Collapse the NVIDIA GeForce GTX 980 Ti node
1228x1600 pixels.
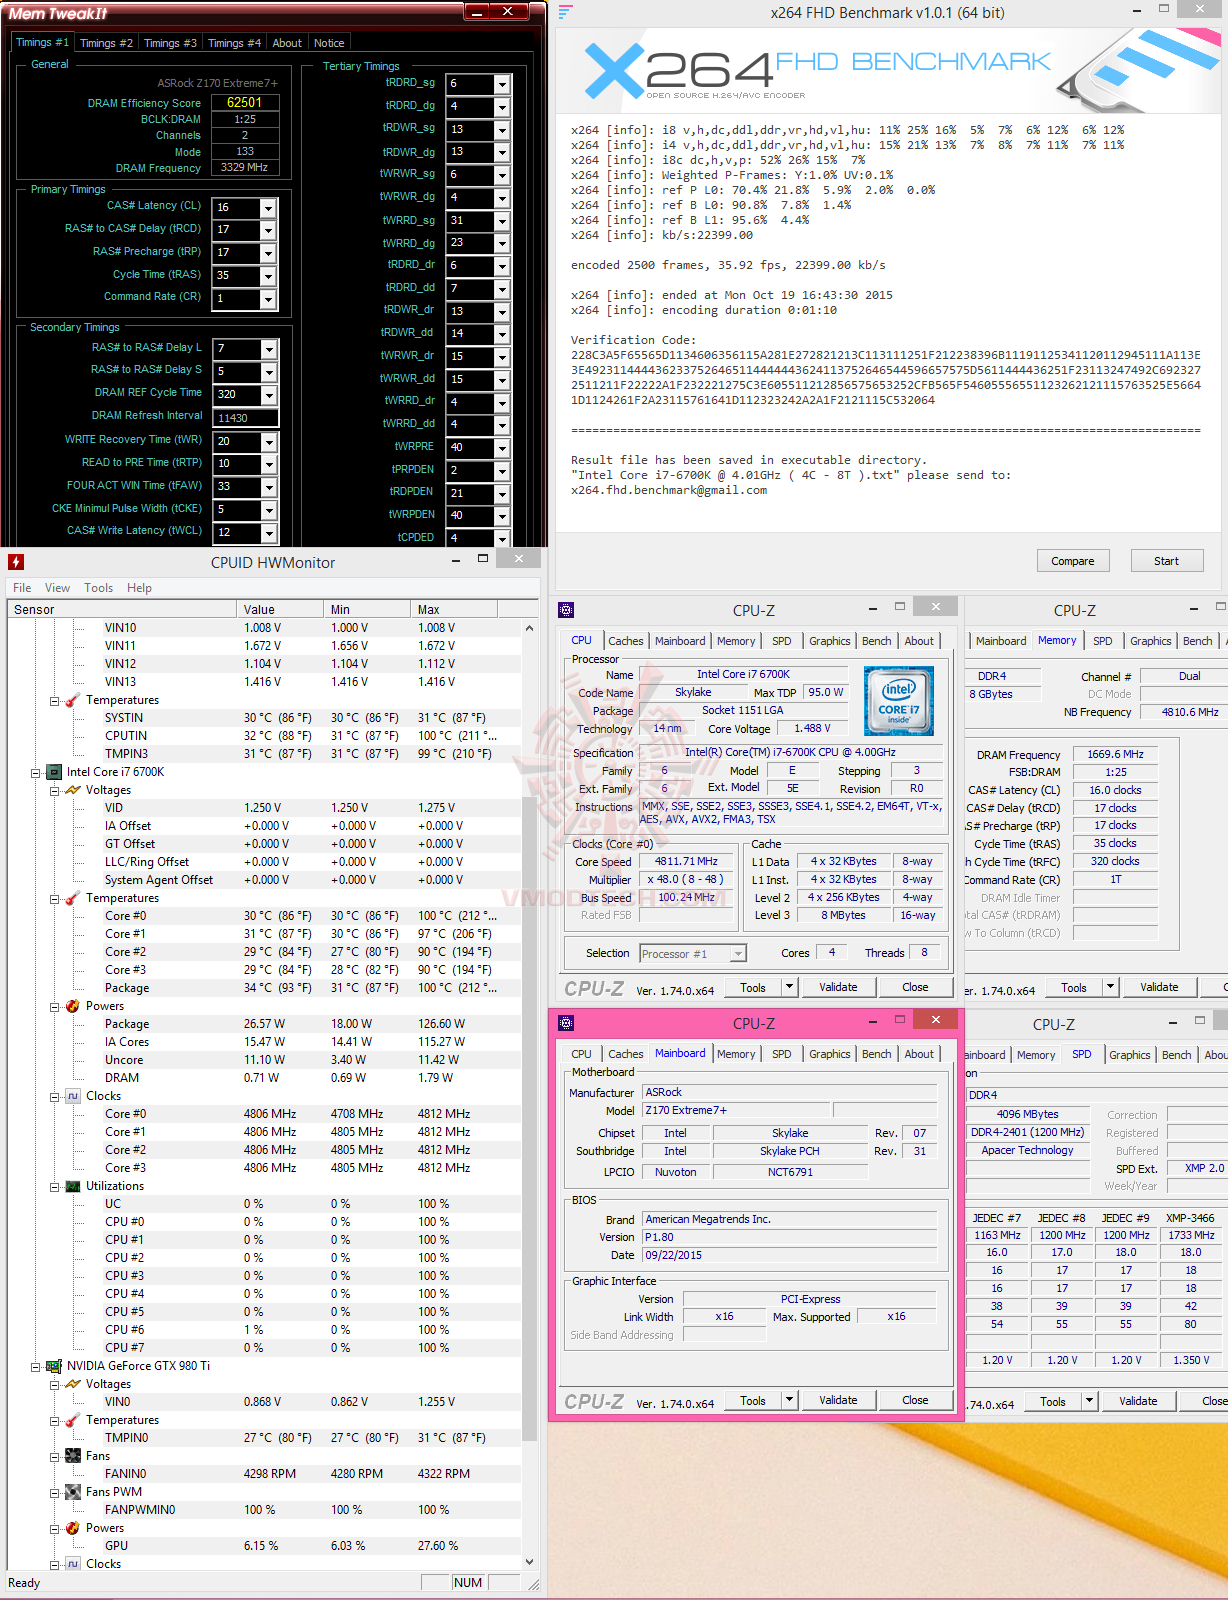pos(36,1366)
